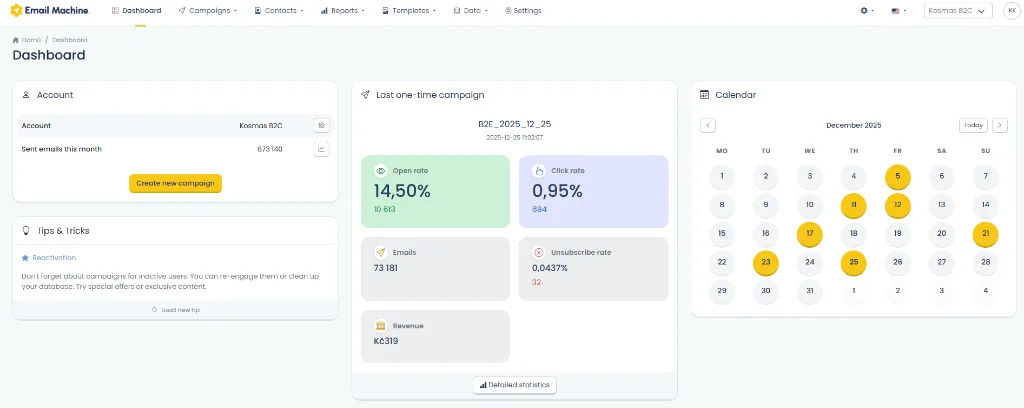Screen dimensions: 1024x408
Task: Click the Email Machine logo
Action: click(50, 10)
